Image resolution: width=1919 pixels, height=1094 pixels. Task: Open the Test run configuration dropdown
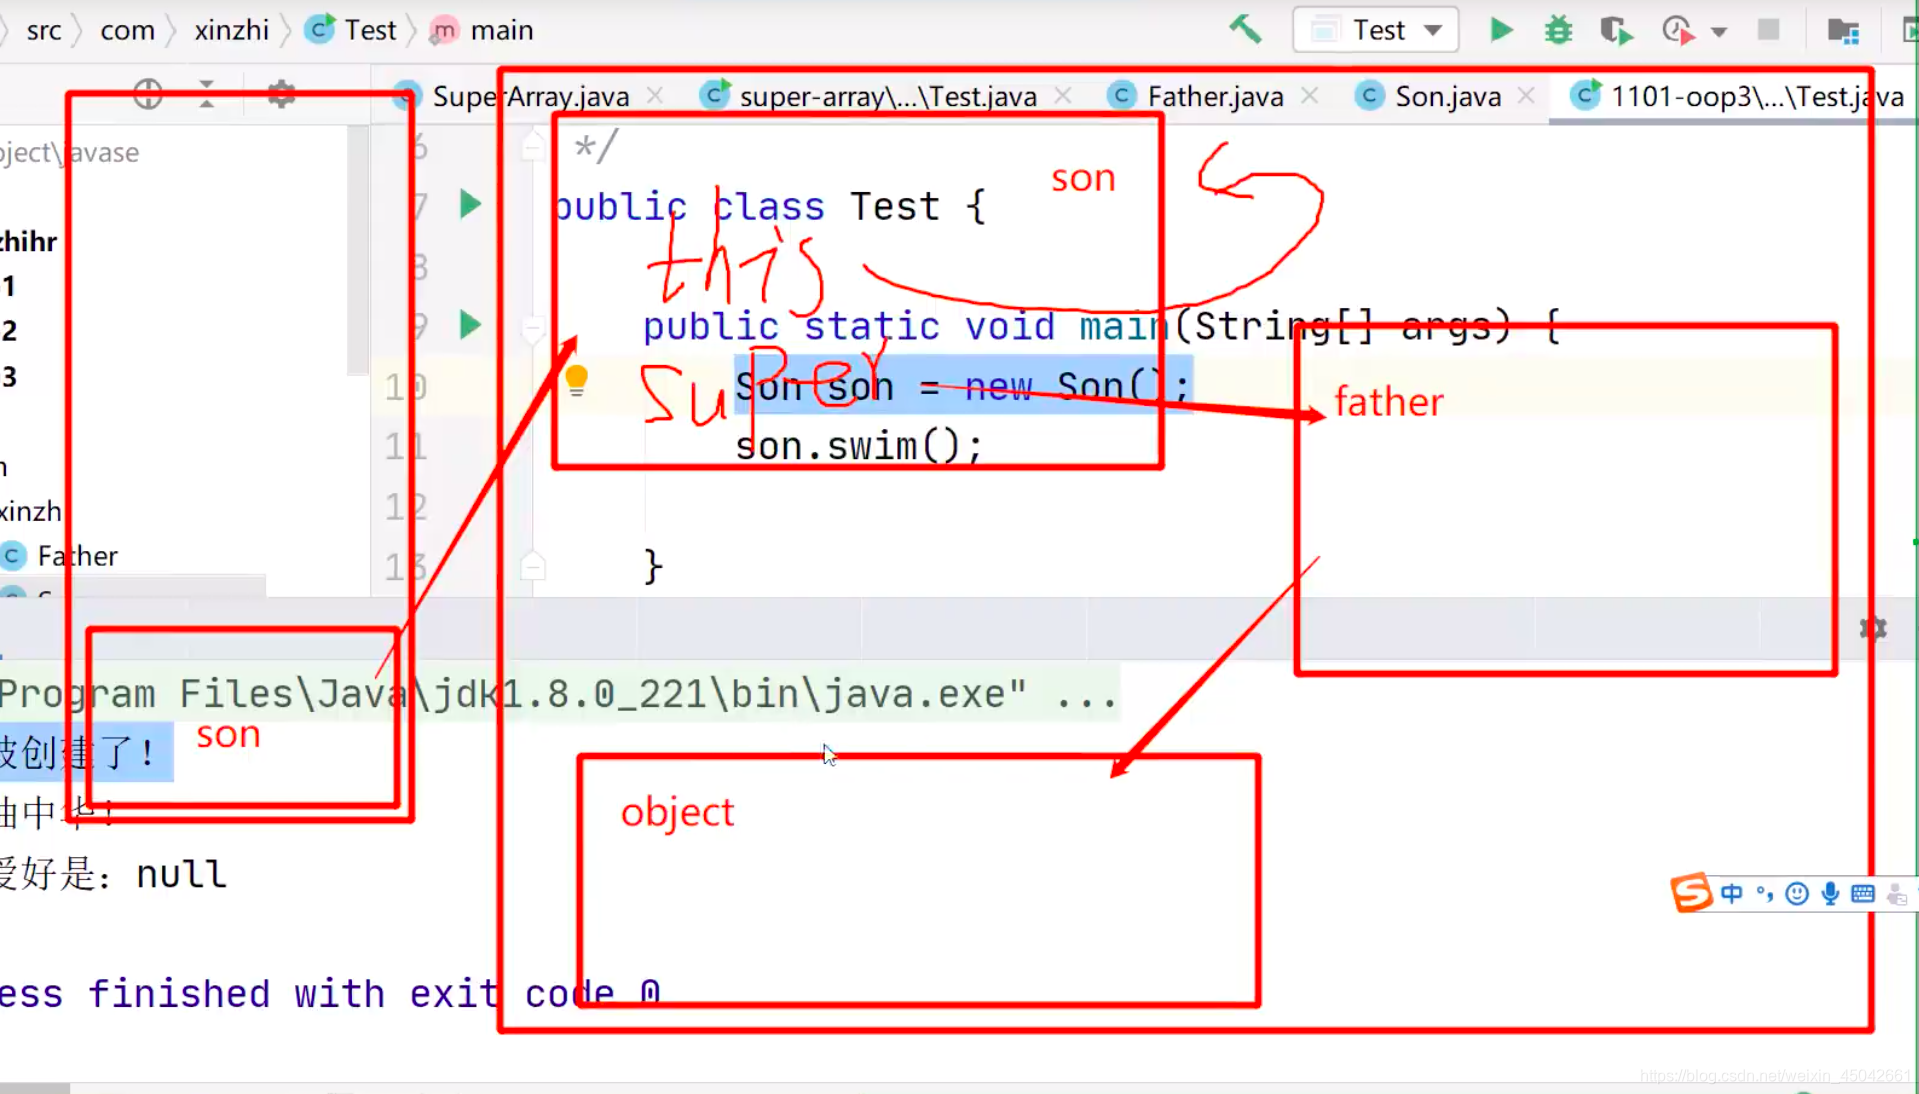point(1376,30)
